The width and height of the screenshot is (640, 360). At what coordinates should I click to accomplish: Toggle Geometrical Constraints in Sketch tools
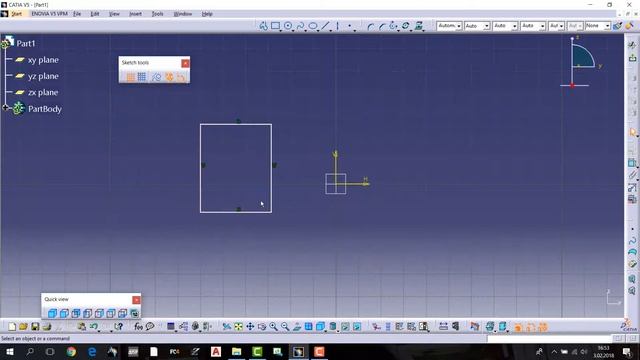169,77
